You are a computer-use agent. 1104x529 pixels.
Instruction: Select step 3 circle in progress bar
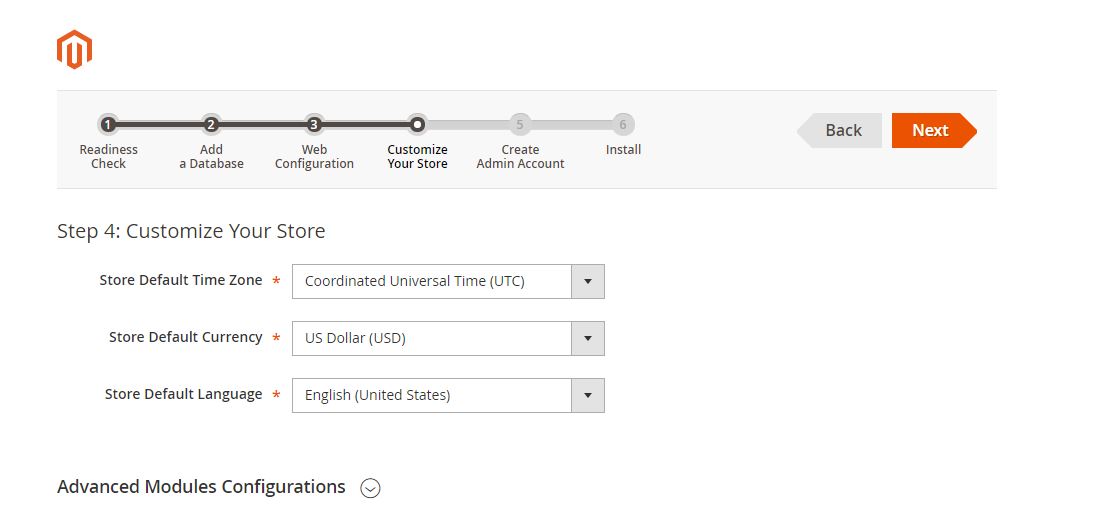tap(314, 125)
